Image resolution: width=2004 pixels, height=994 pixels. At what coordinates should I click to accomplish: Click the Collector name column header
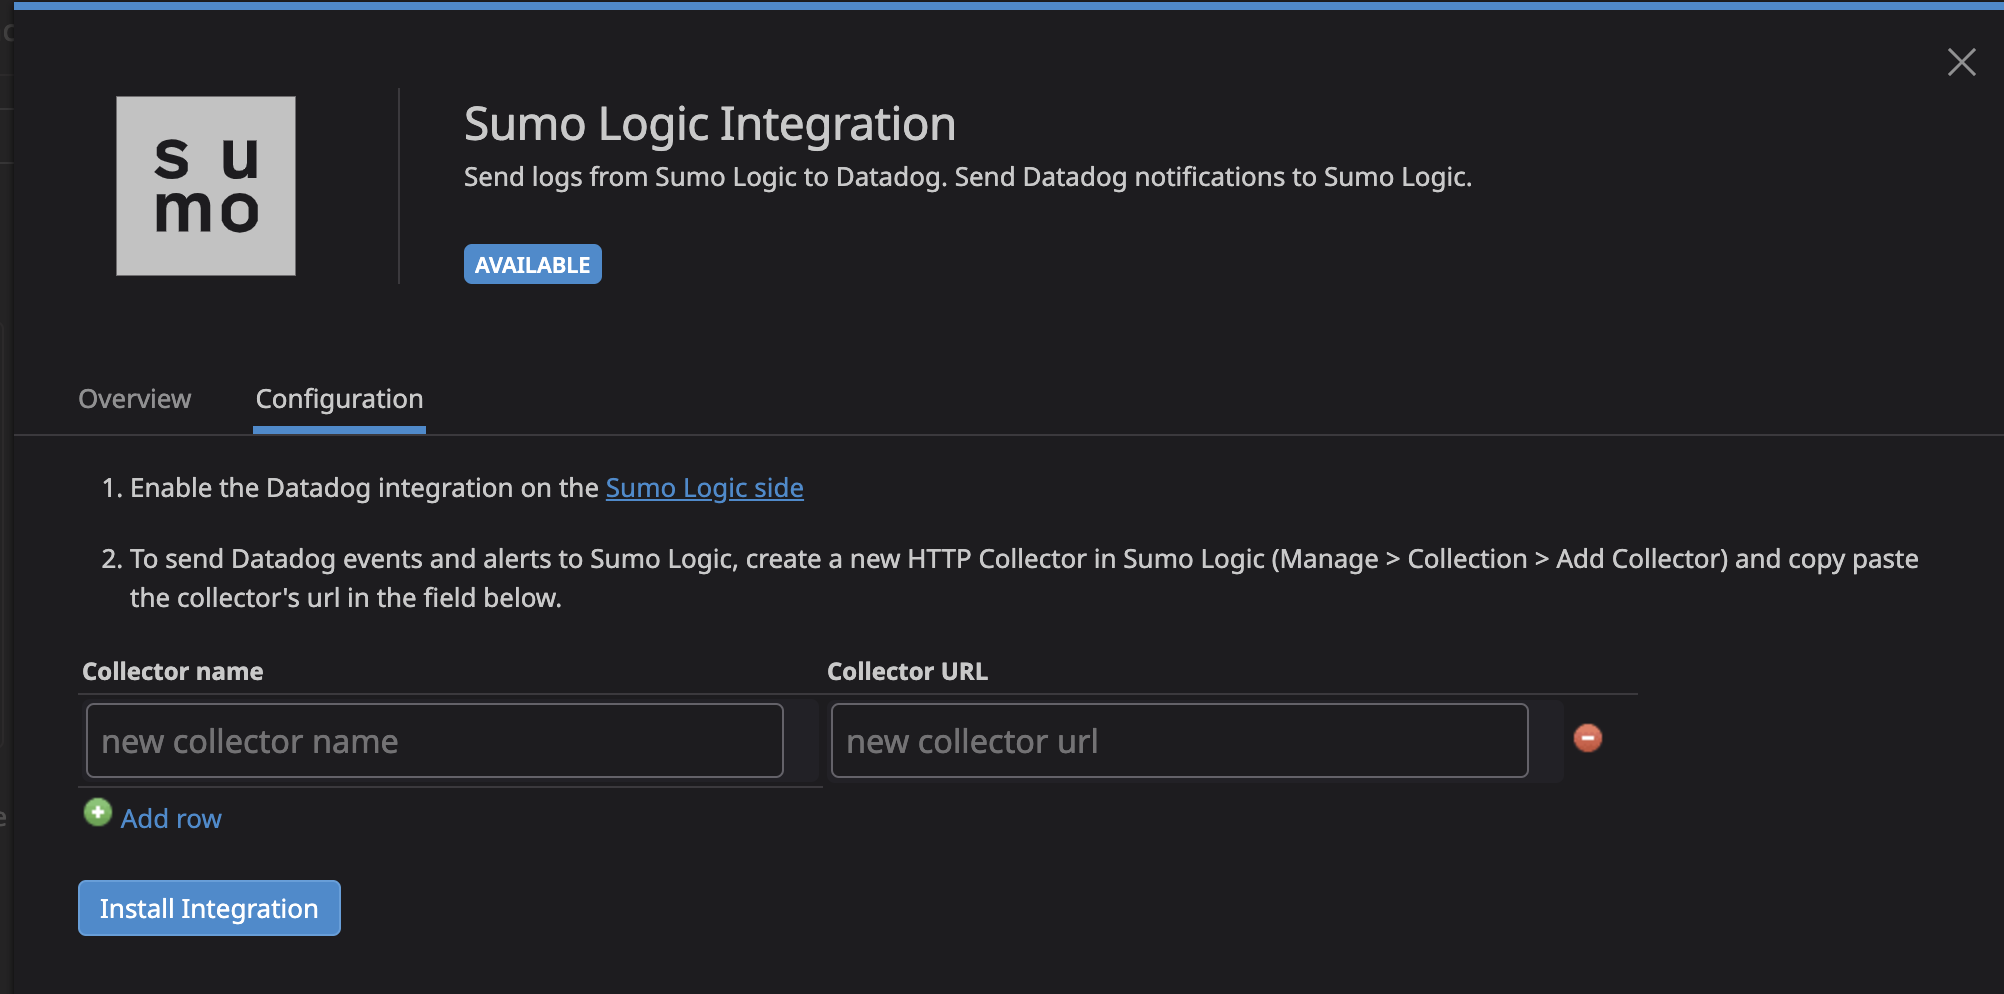pos(173,672)
